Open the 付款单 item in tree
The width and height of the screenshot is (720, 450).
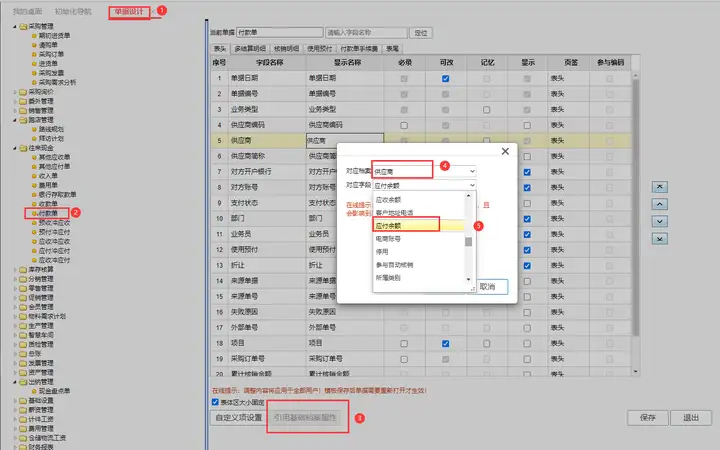[48, 213]
